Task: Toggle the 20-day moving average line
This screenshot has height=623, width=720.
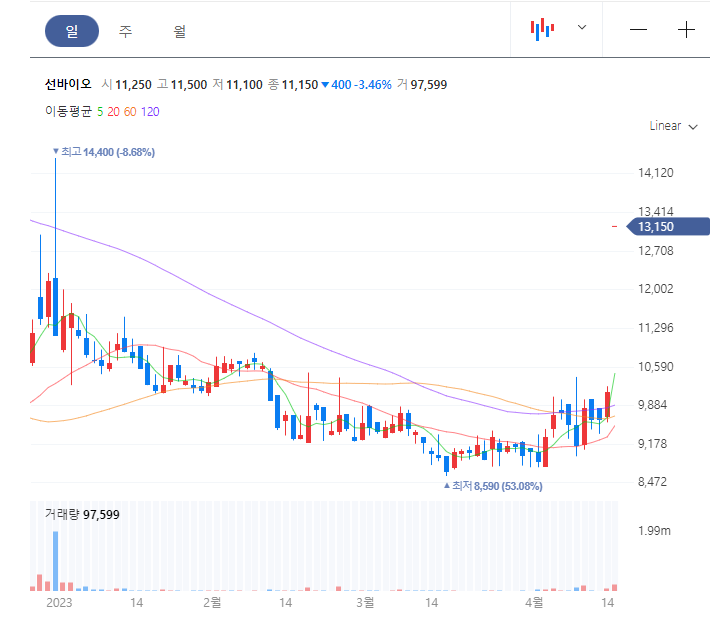Action: coord(113,112)
